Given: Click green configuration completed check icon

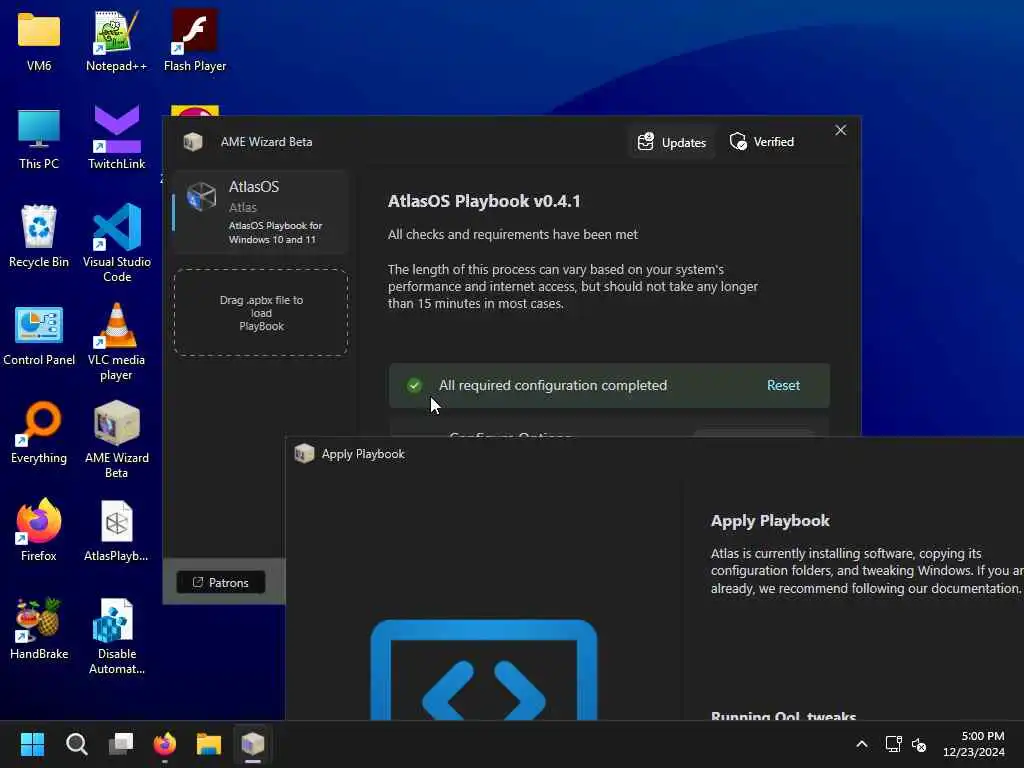Looking at the screenshot, I should coord(414,385).
